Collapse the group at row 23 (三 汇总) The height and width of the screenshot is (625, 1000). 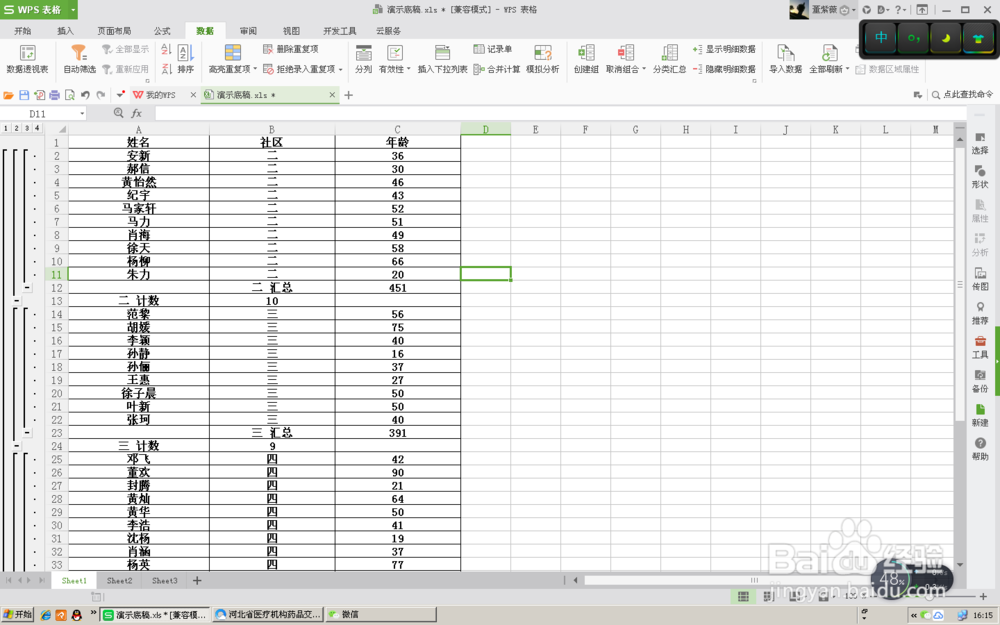point(27,432)
